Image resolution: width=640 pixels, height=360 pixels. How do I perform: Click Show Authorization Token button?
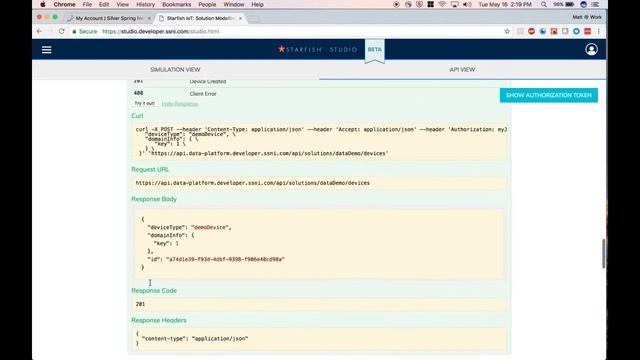pyautogui.click(x=549, y=95)
